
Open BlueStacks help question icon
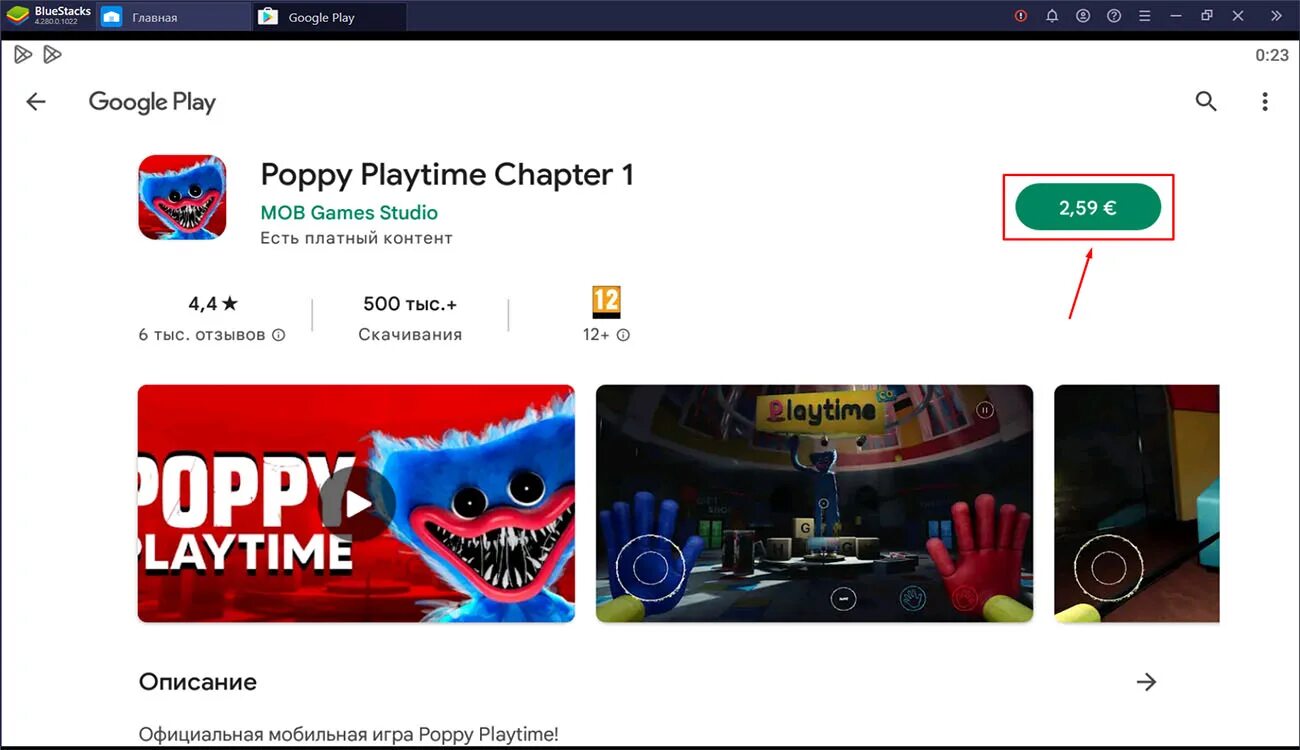tap(1114, 16)
